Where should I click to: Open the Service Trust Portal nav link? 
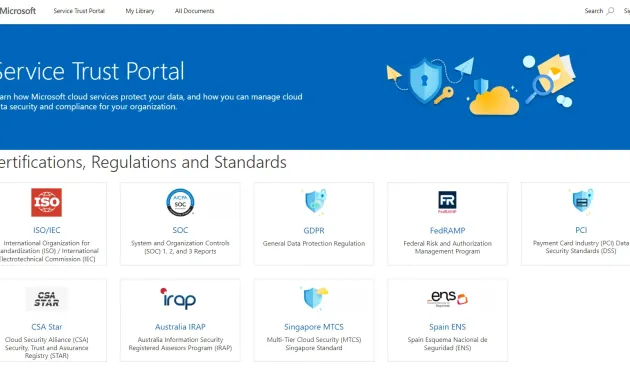[x=79, y=11]
